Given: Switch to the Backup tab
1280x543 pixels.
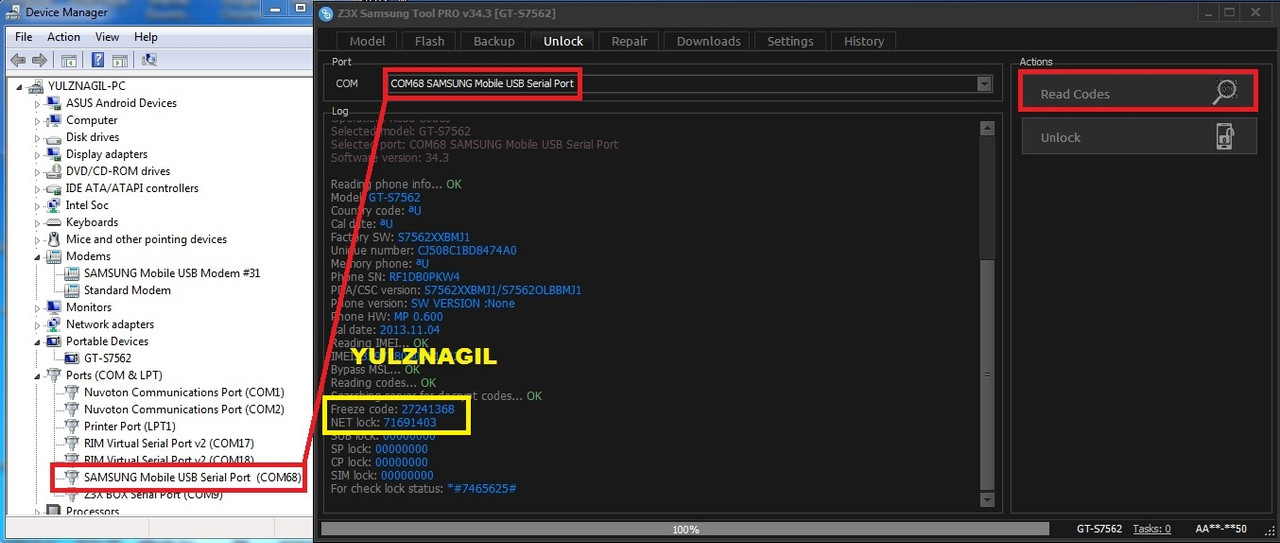Looking at the screenshot, I should (493, 41).
